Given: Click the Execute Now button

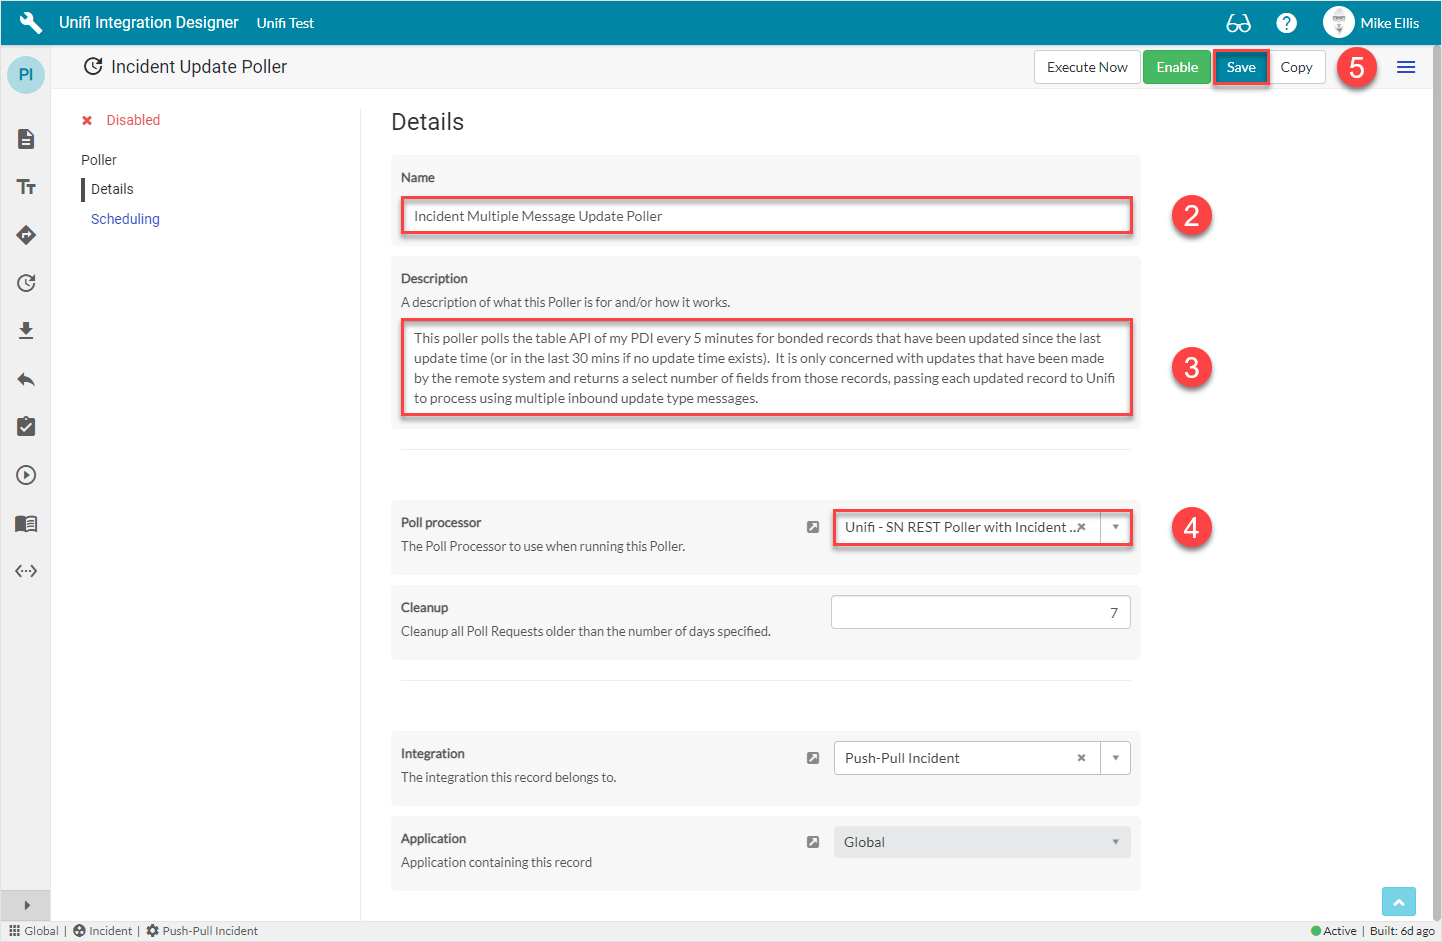Looking at the screenshot, I should pyautogui.click(x=1087, y=67).
